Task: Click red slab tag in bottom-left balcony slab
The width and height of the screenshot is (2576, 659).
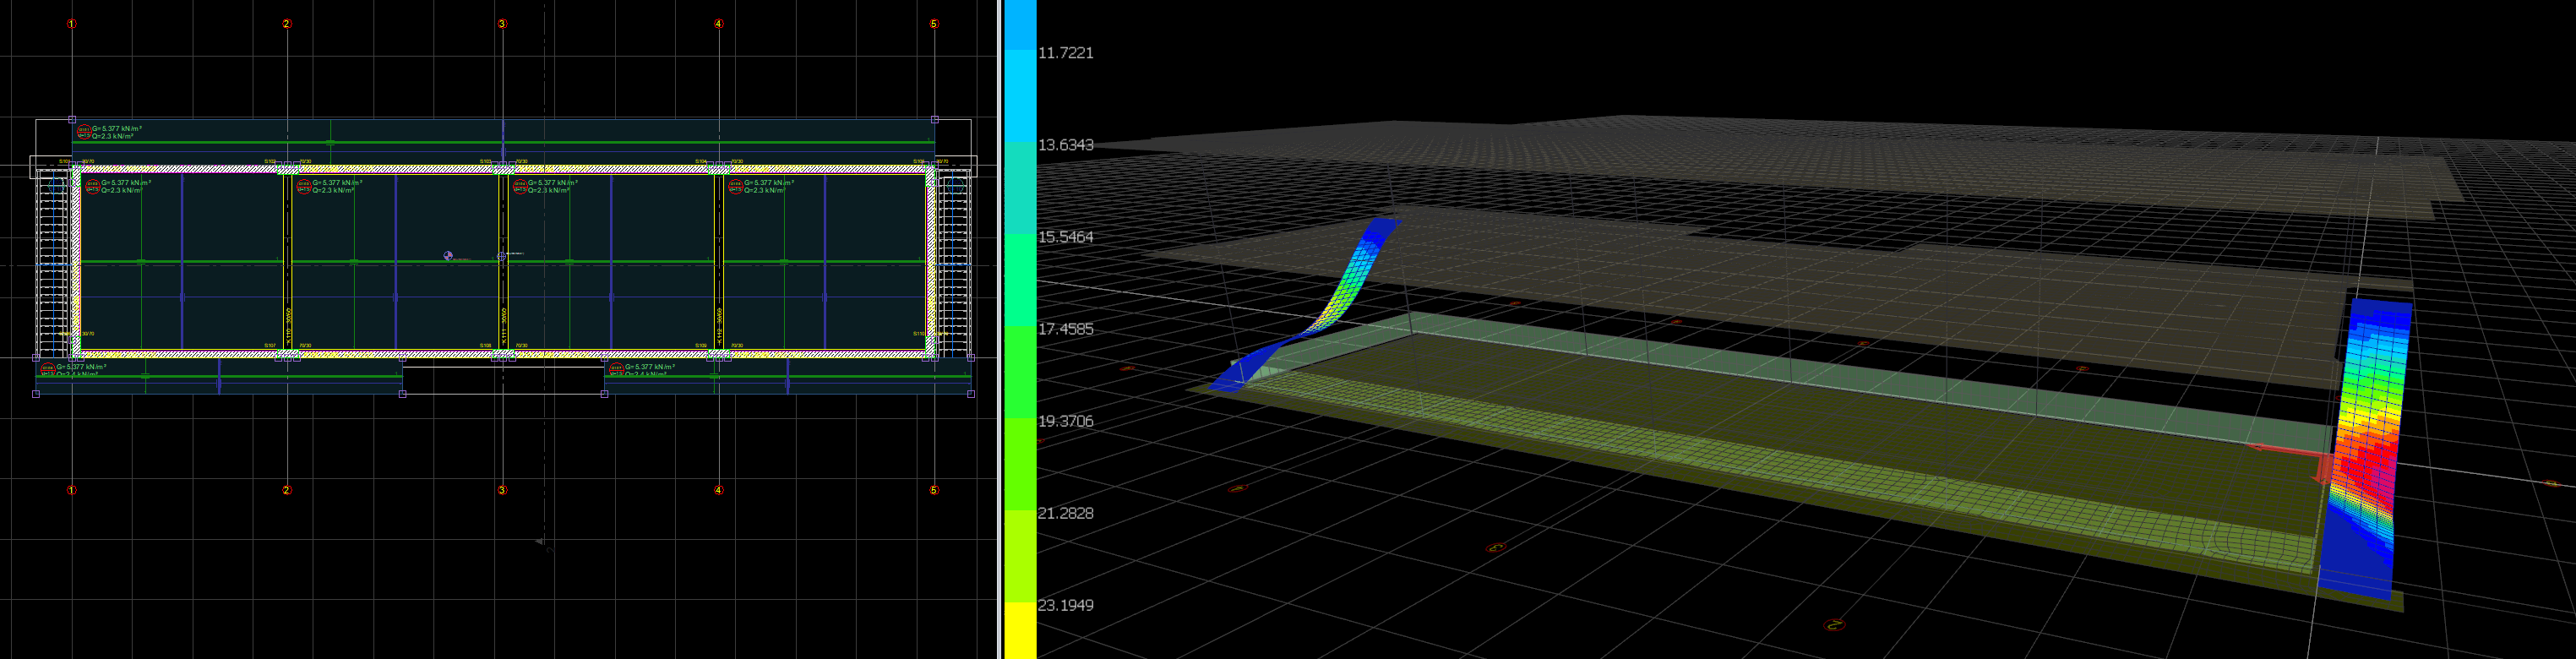Action: [47, 369]
